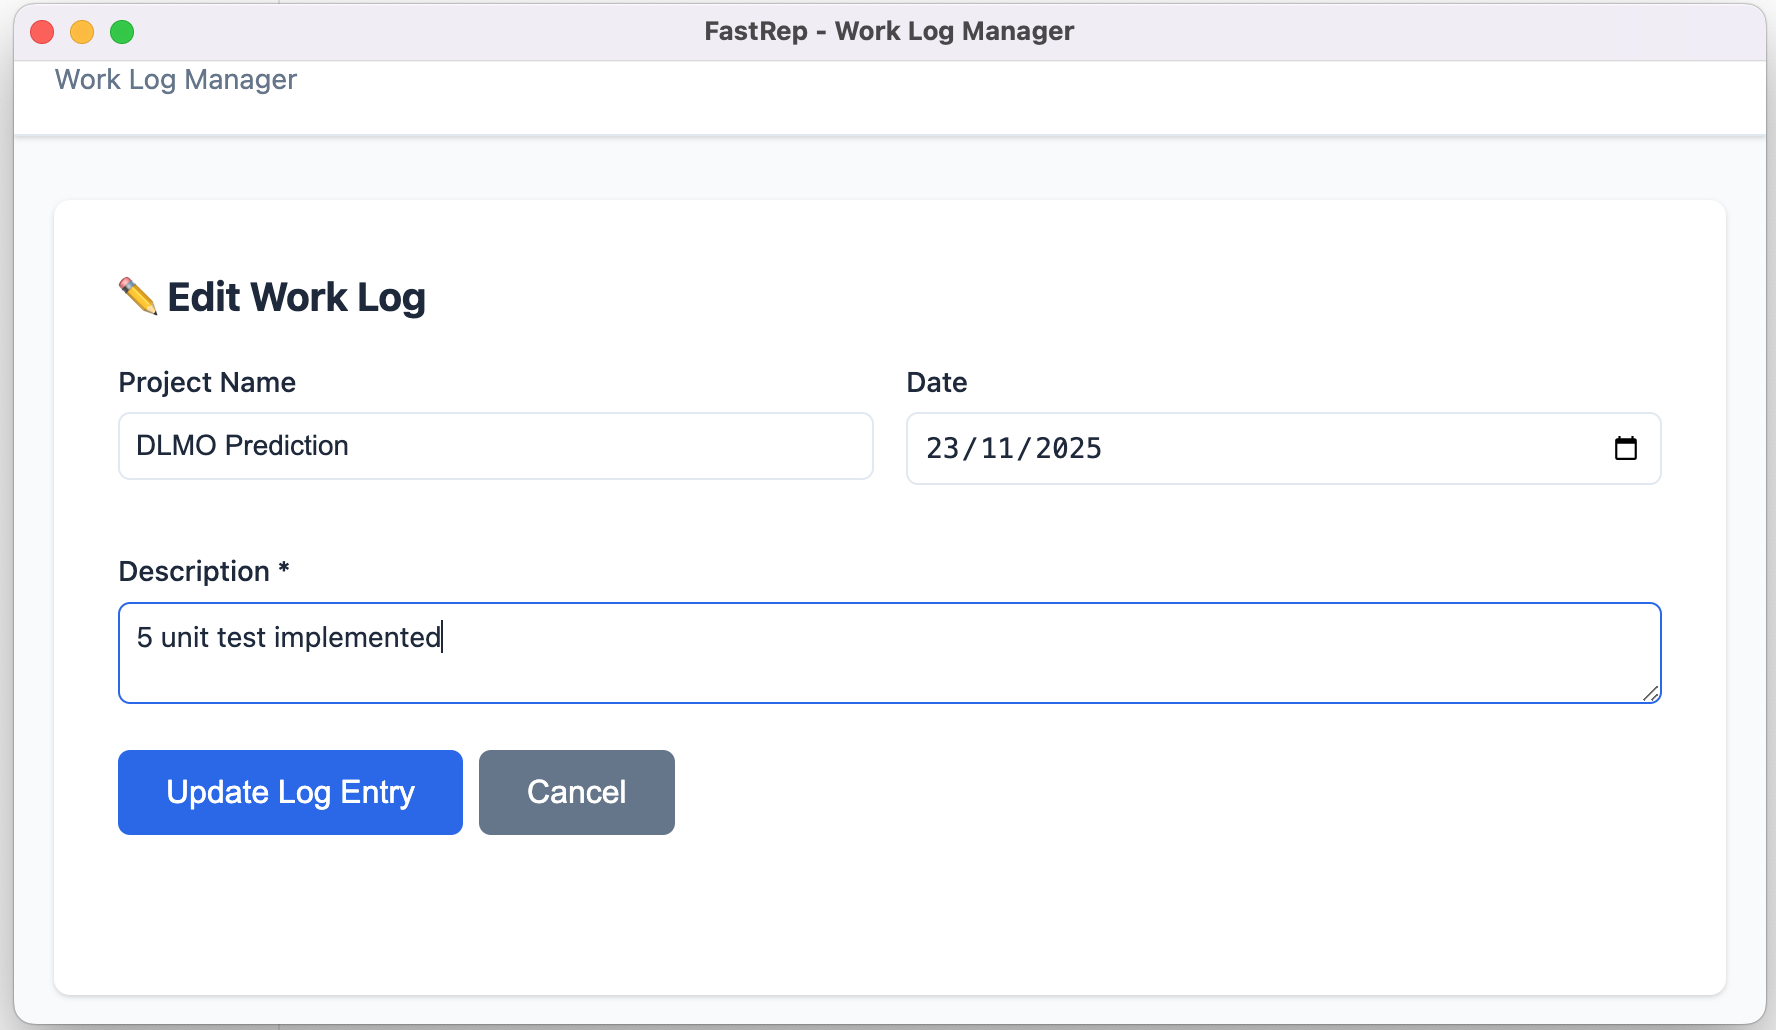Click the pencil icon beside Edit Work Log
1776x1030 pixels.
tap(137, 295)
